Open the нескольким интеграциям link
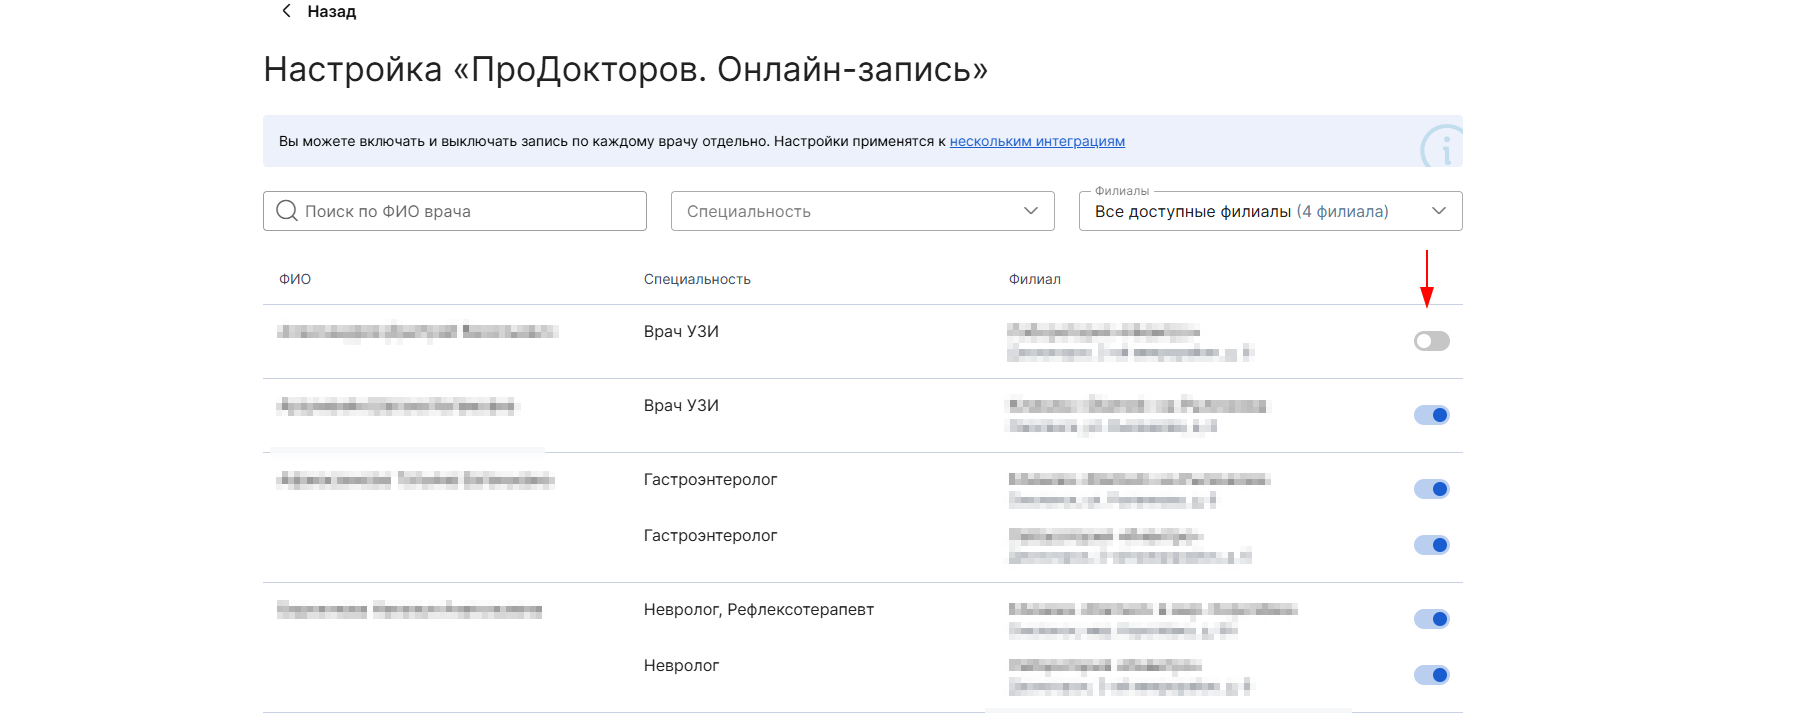1807x713 pixels. [x=1037, y=141]
